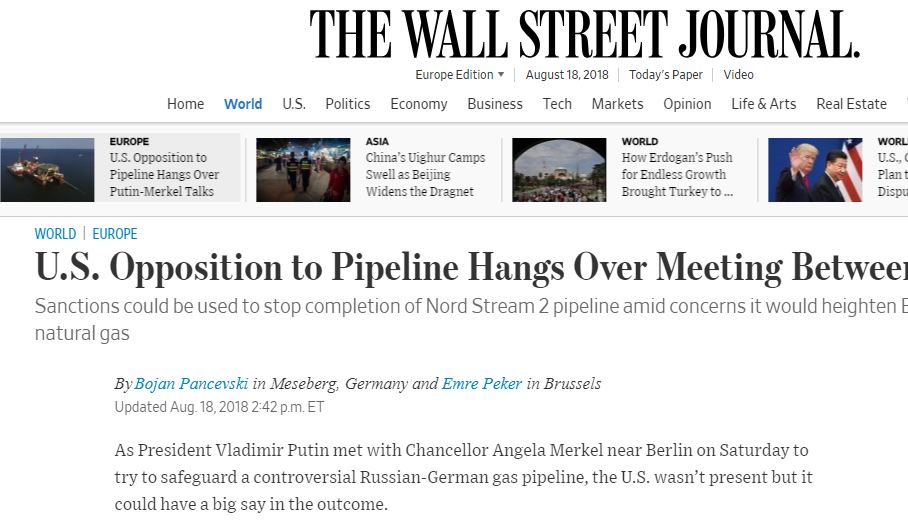Image resolution: width=908 pixels, height=525 pixels.
Task: Open the Politics section
Action: click(x=347, y=104)
